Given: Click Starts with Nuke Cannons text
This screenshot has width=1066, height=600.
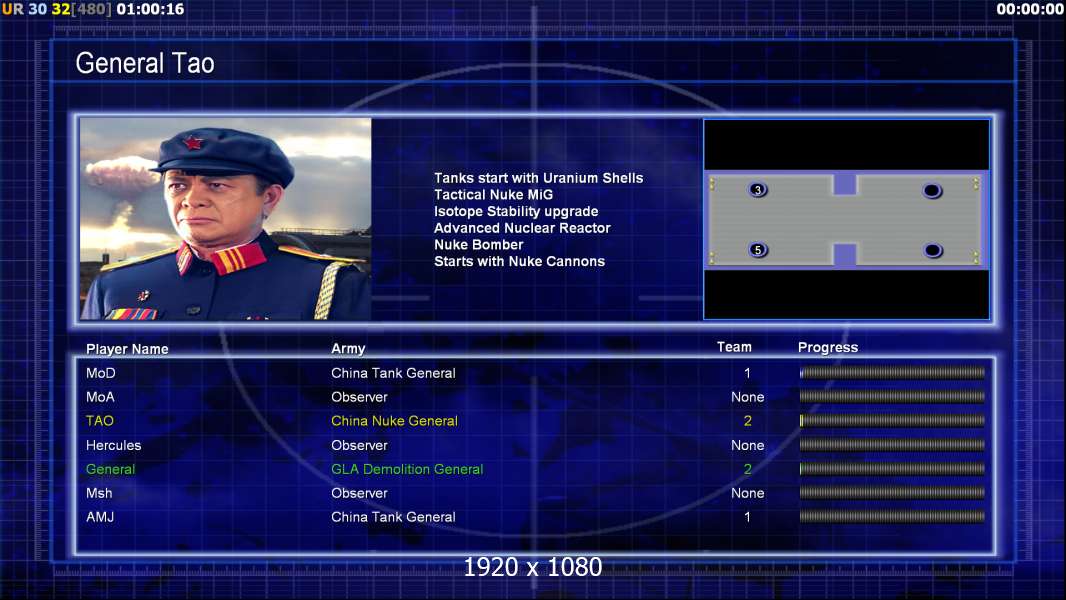Looking at the screenshot, I should [x=519, y=261].
